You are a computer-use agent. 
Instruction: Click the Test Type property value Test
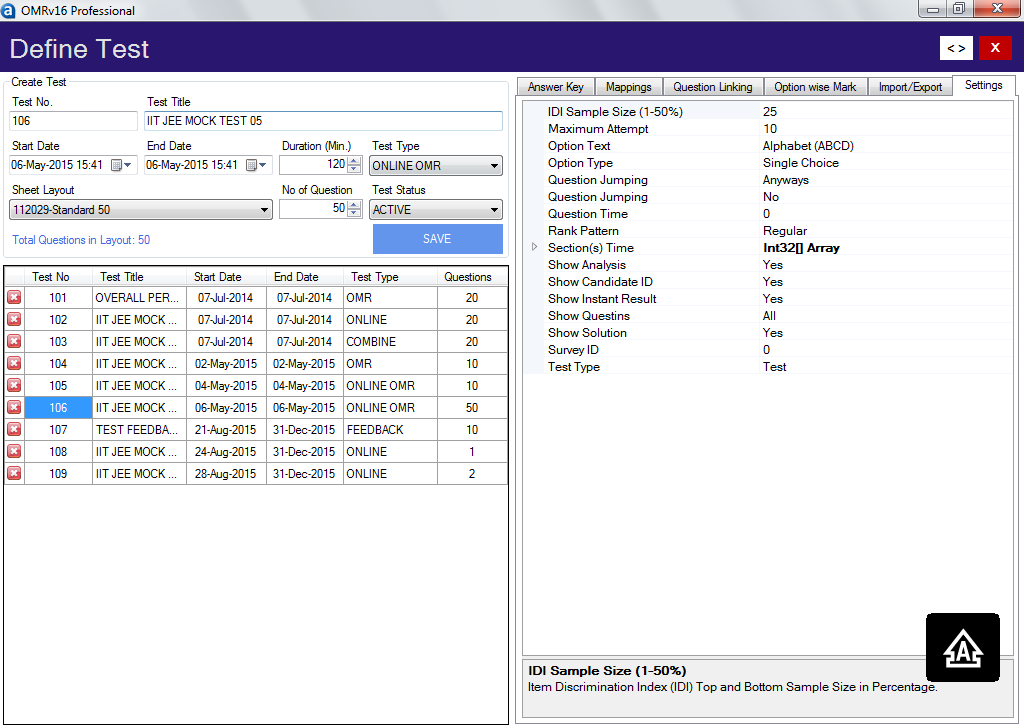(775, 366)
